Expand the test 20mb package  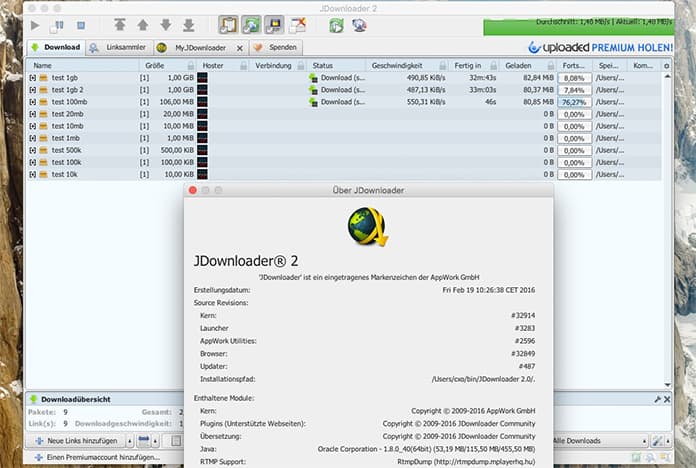click(x=32, y=114)
